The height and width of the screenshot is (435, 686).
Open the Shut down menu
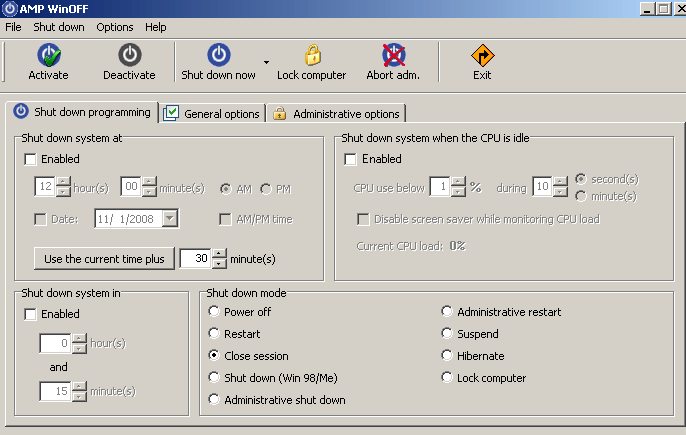point(59,27)
